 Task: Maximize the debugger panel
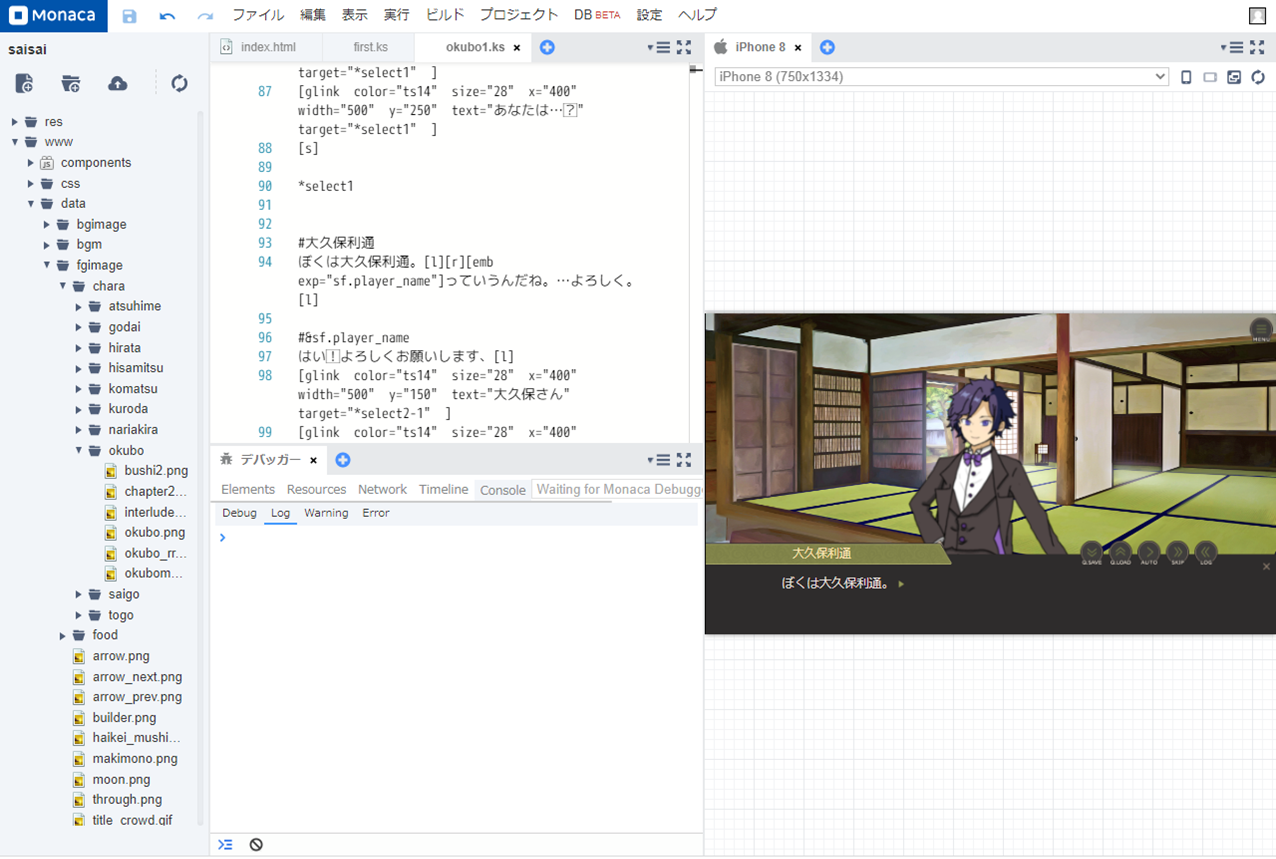684,460
